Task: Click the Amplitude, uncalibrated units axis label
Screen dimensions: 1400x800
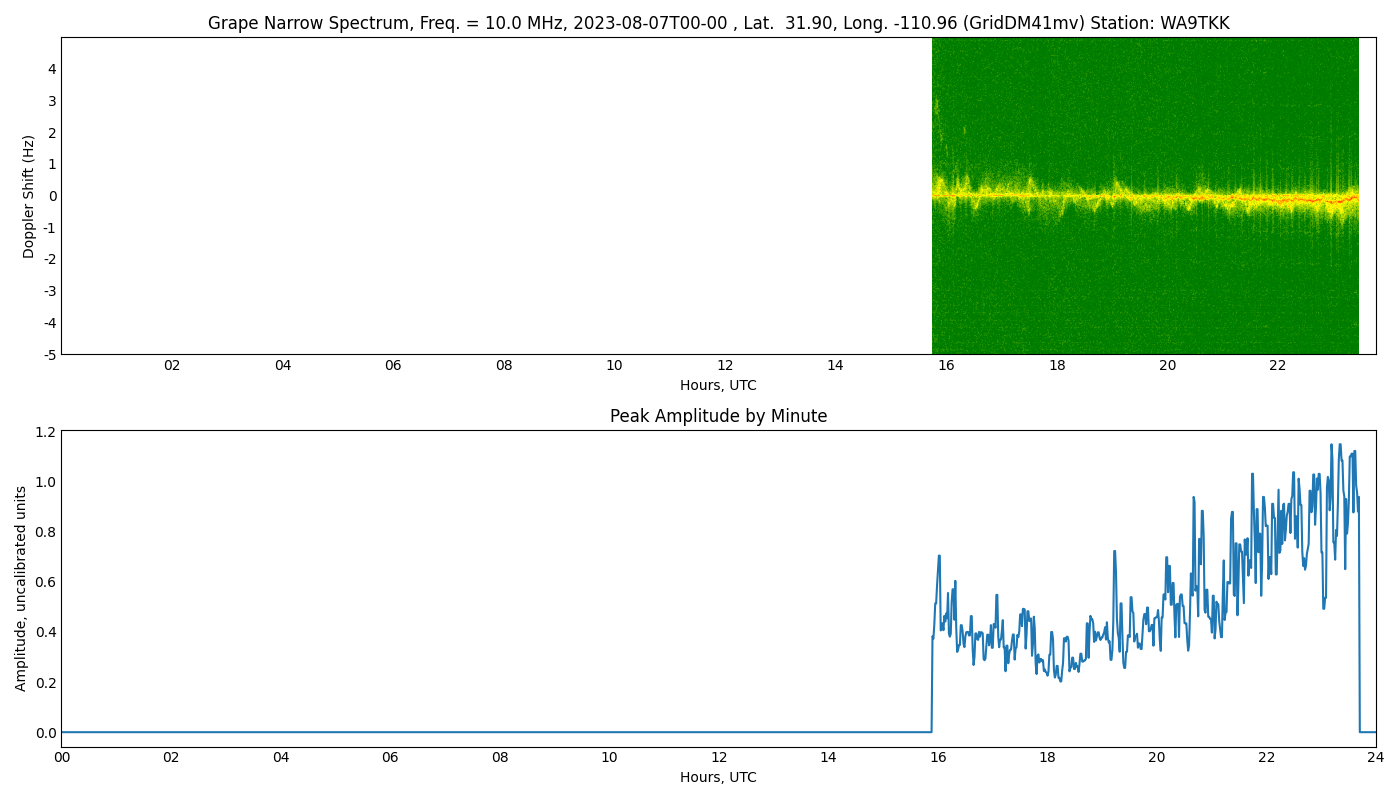Action: coord(21,588)
